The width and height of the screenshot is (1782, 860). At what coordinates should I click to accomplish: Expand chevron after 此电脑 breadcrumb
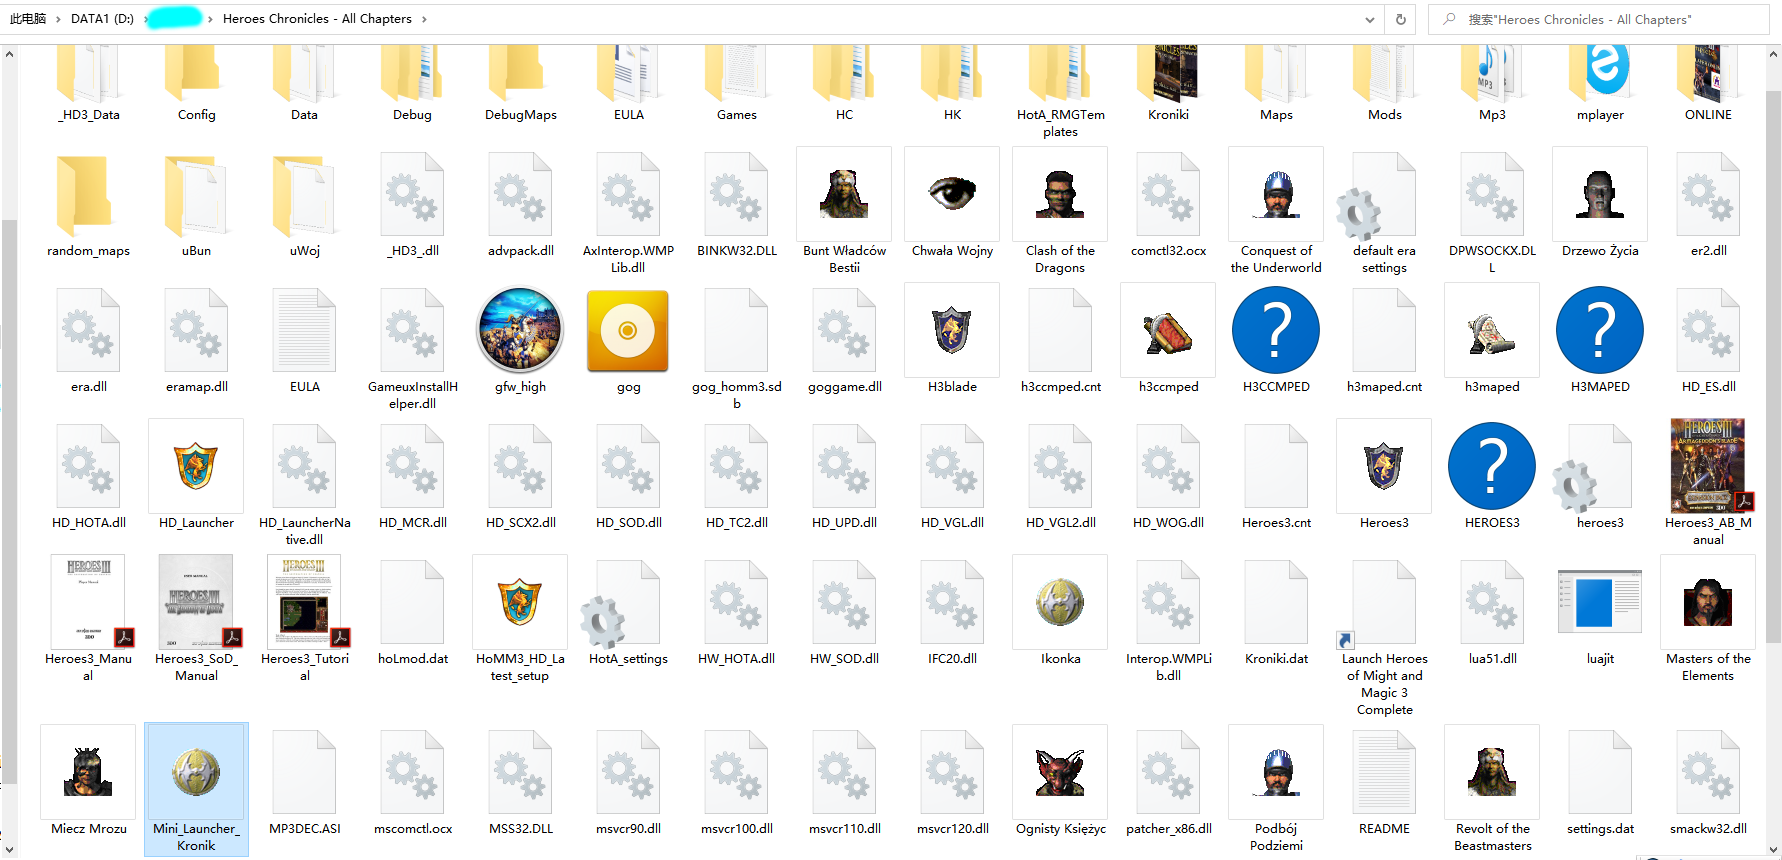[x=58, y=19]
